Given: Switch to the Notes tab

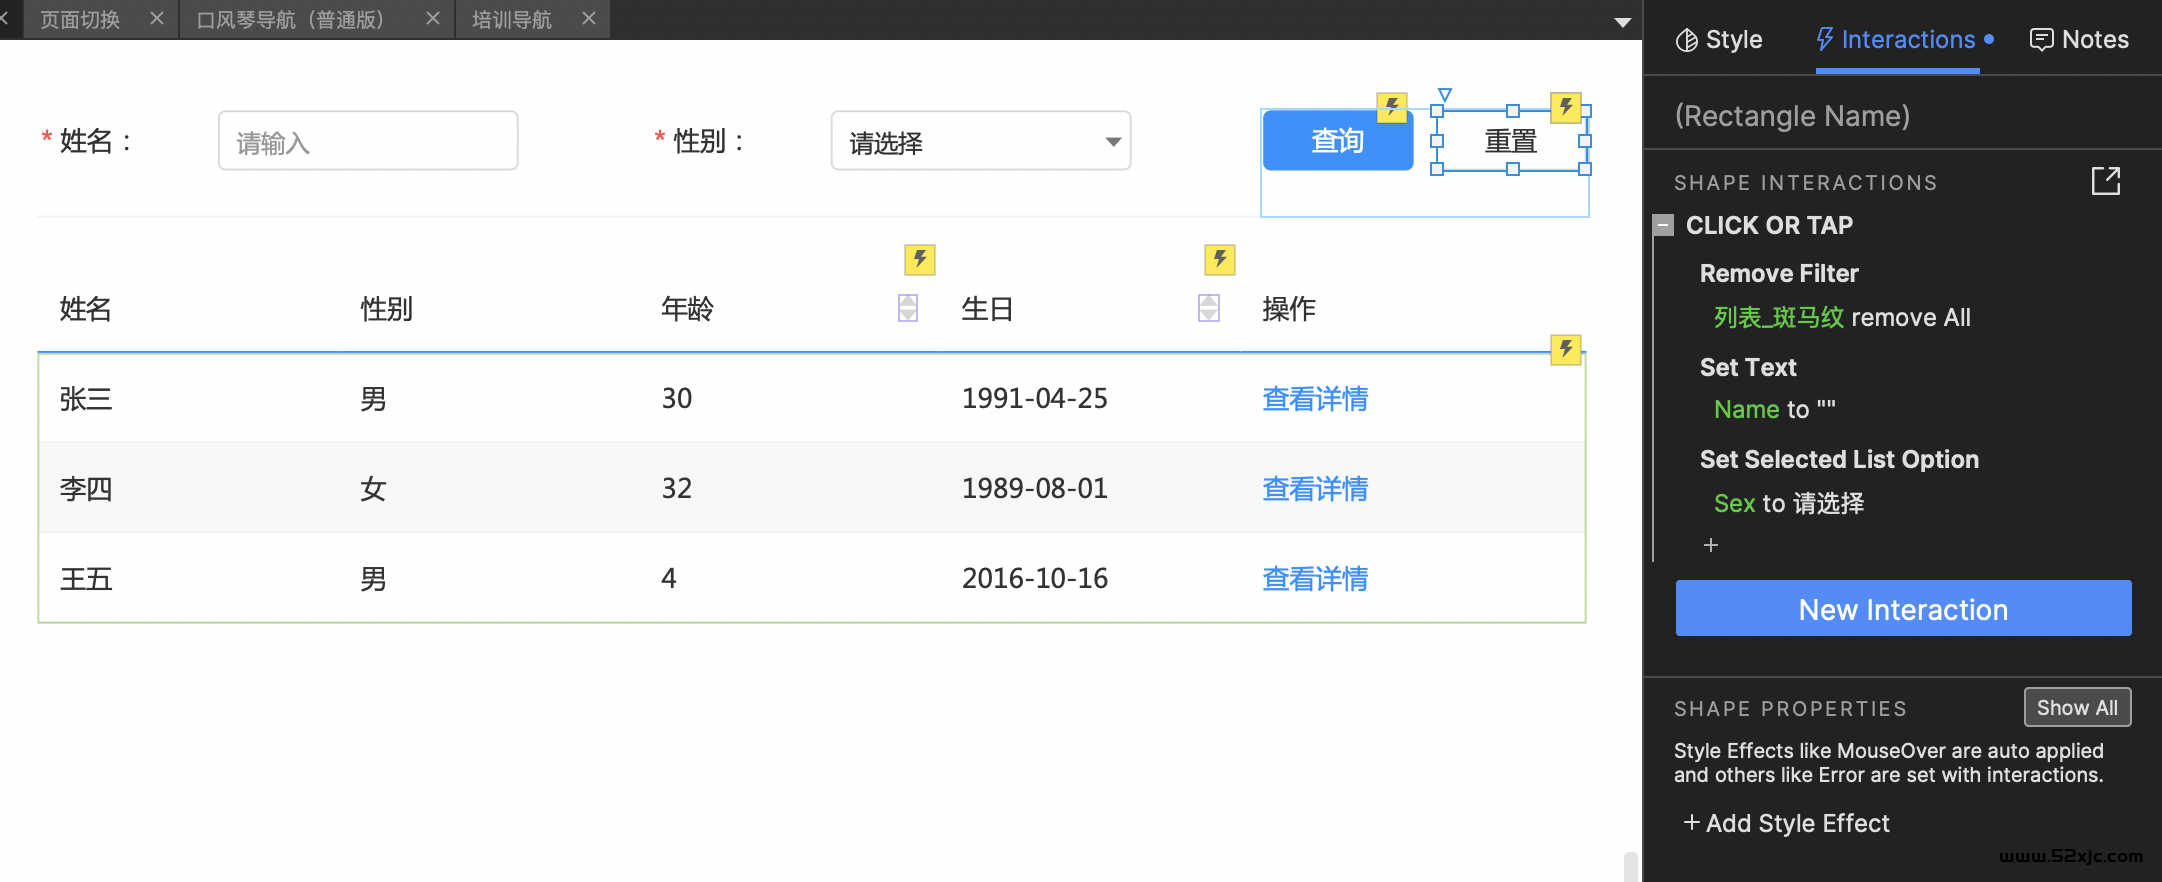Looking at the screenshot, I should point(2079,40).
